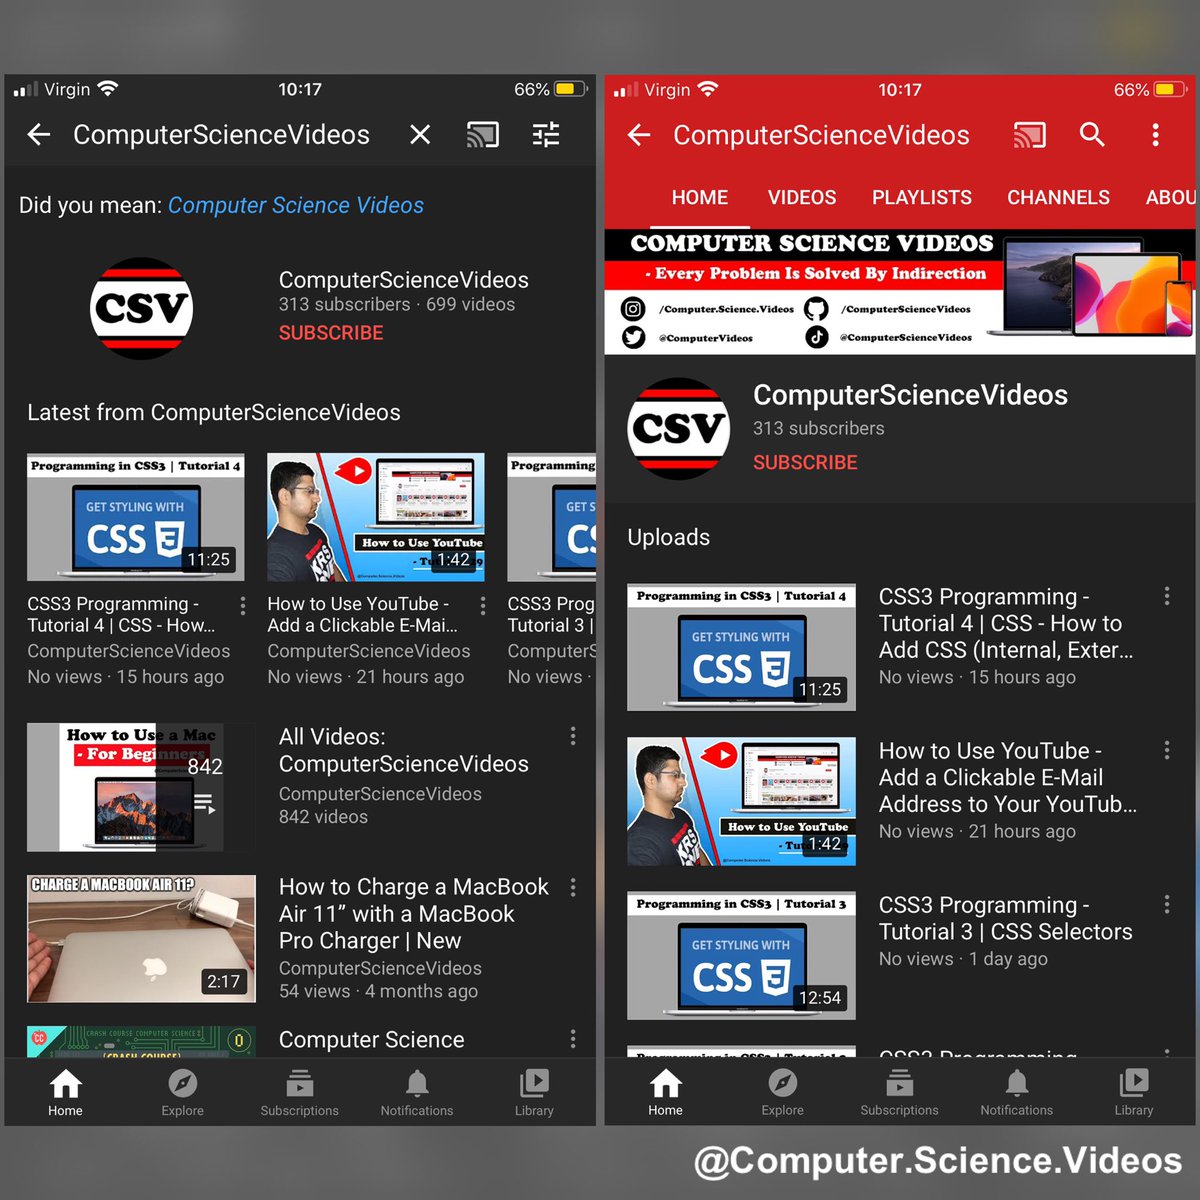Subscribe to ComputerScienceVideos in the search results
This screenshot has height=1200, width=1200.
pyautogui.click(x=331, y=333)
